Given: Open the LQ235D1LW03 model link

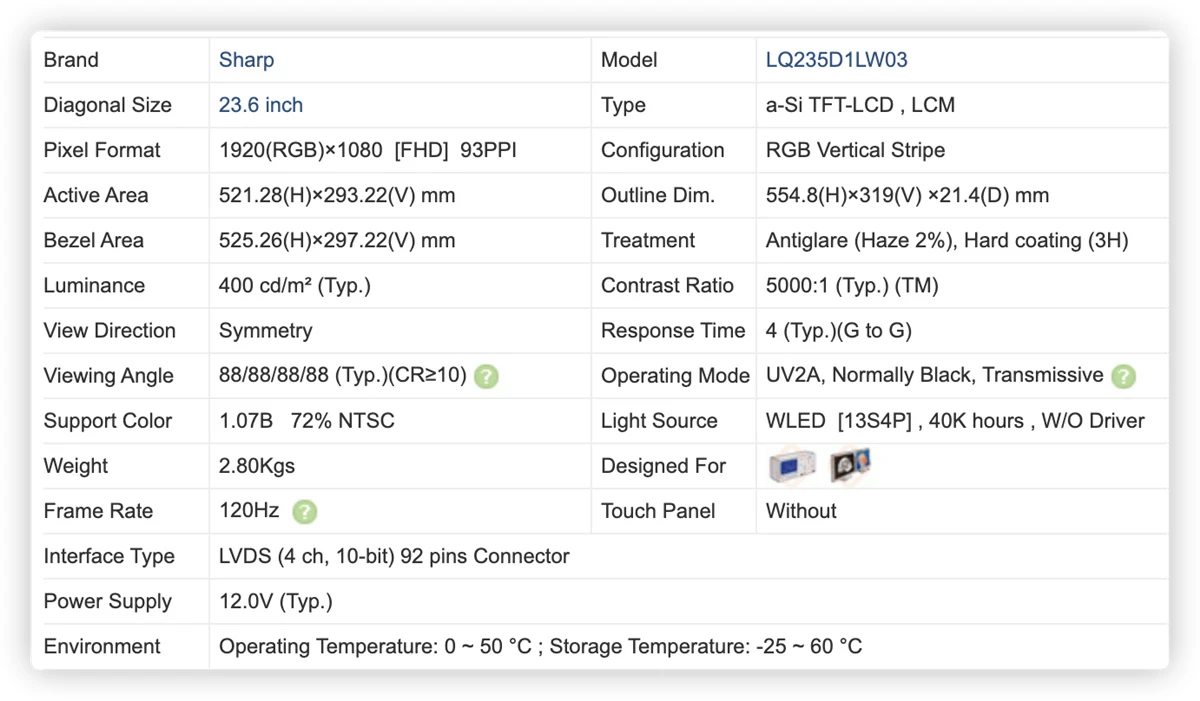Looking at the screenshot, I should [x=836, y=60].
